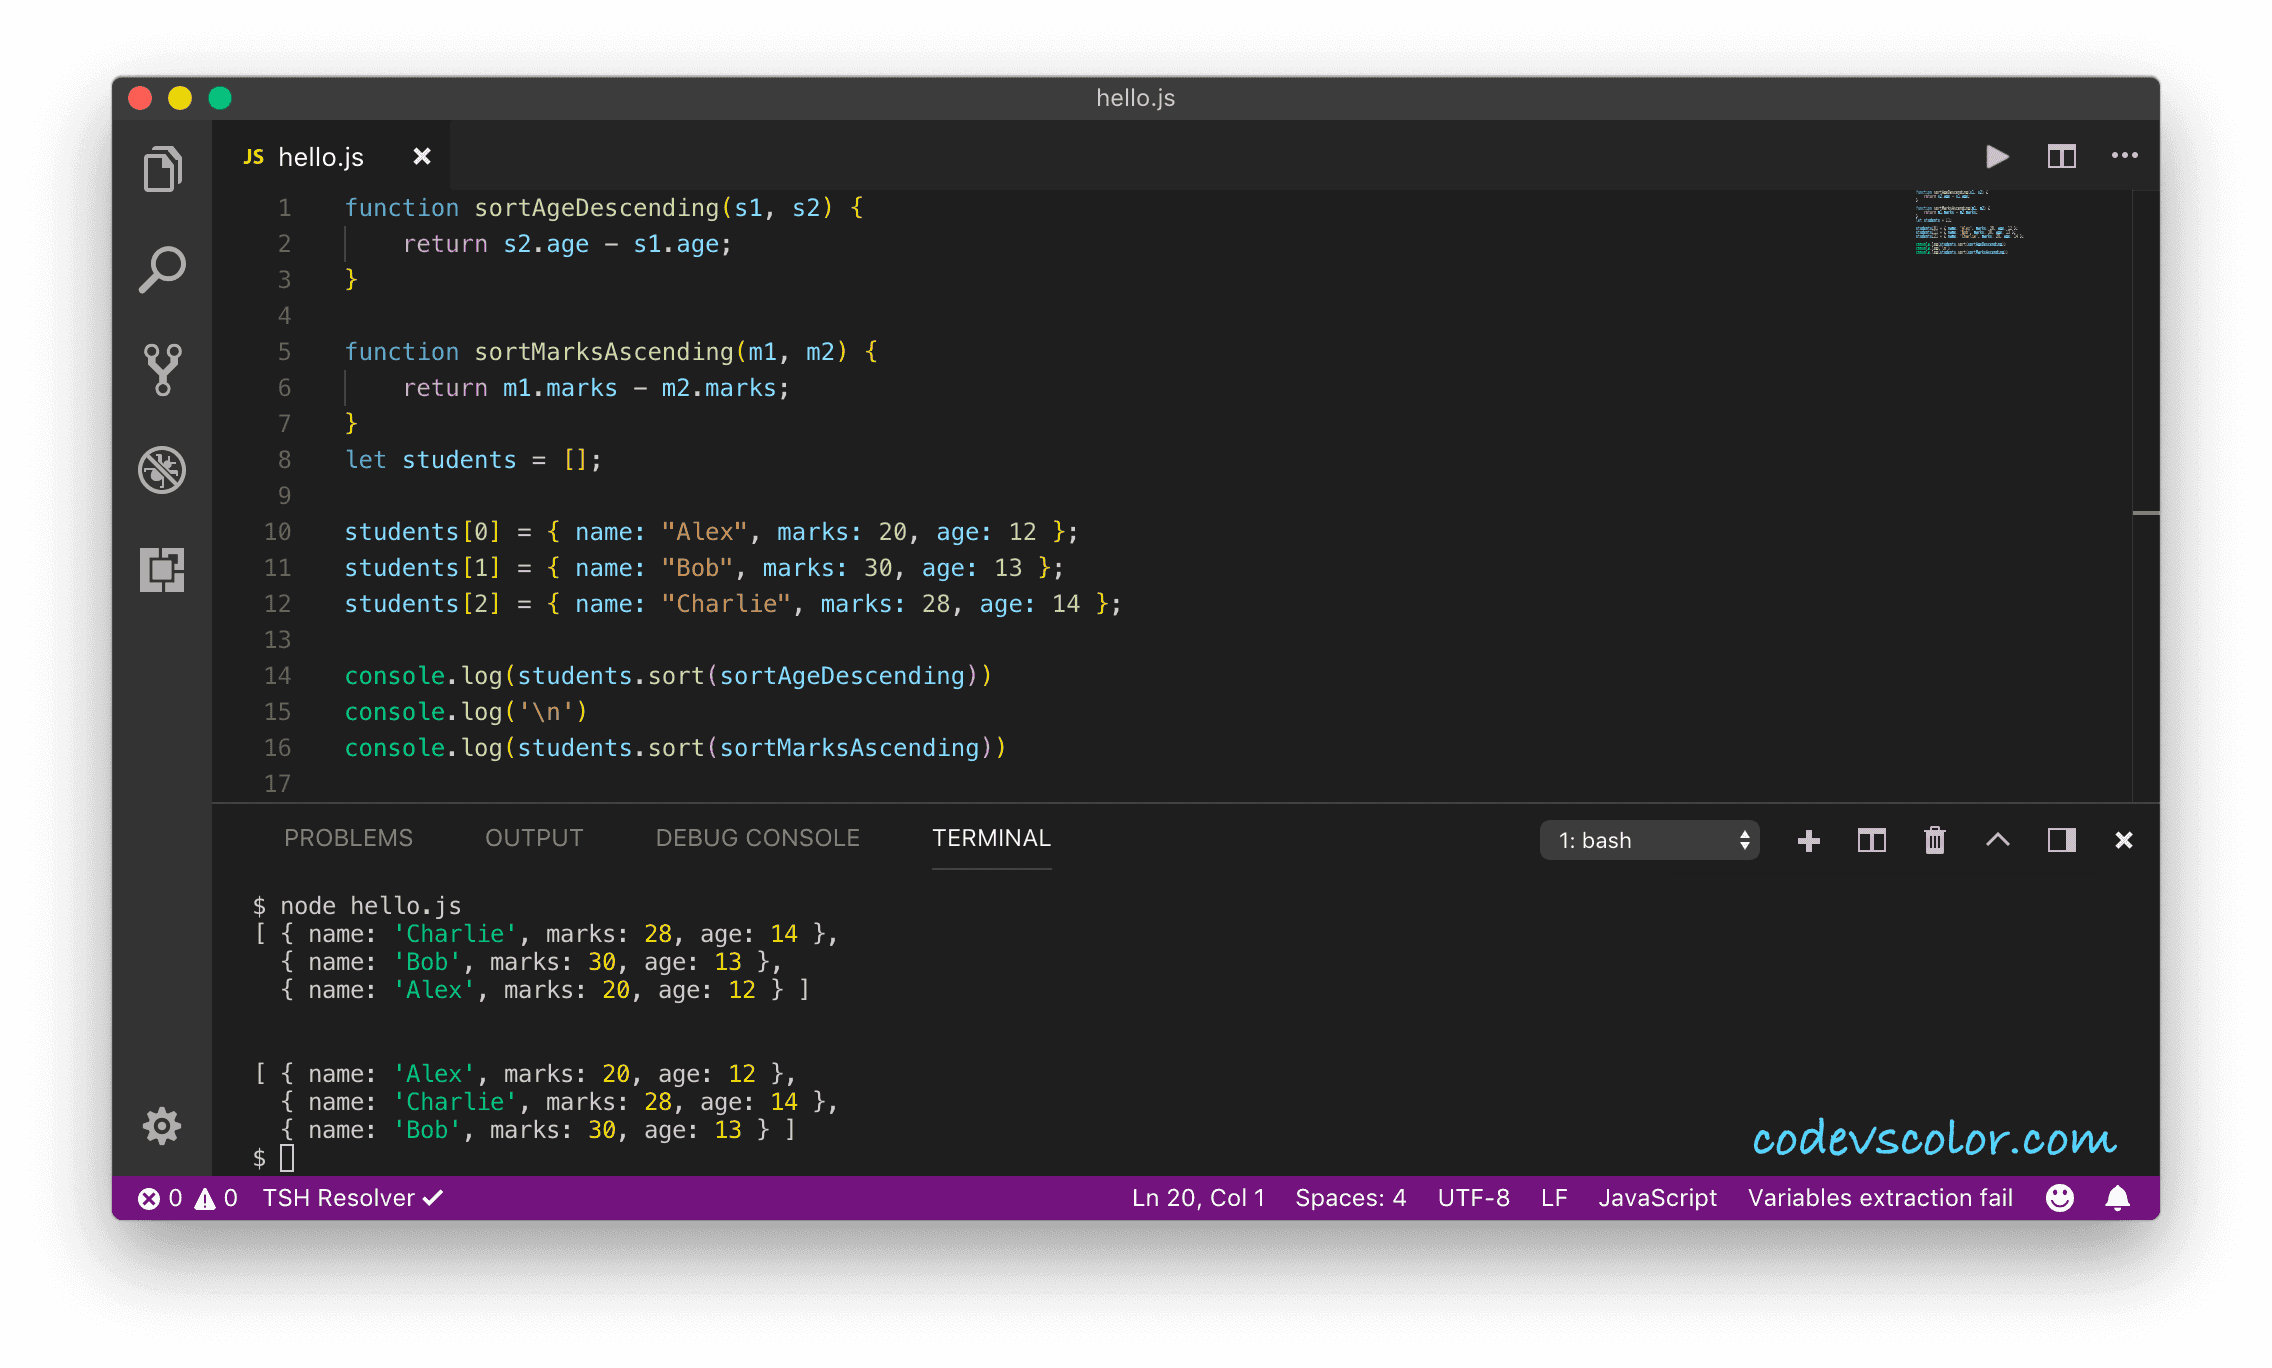Run the hello.js file

point(1996,156)
